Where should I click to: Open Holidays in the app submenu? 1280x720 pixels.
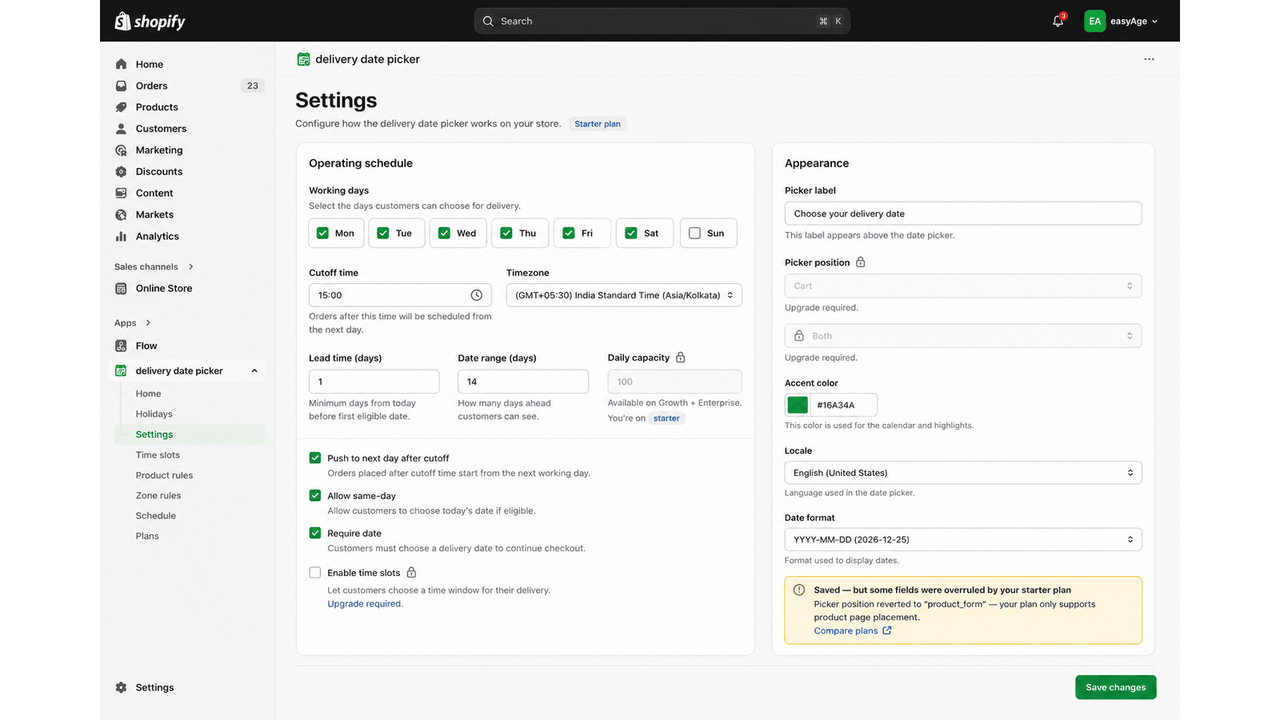coord(154,414)
